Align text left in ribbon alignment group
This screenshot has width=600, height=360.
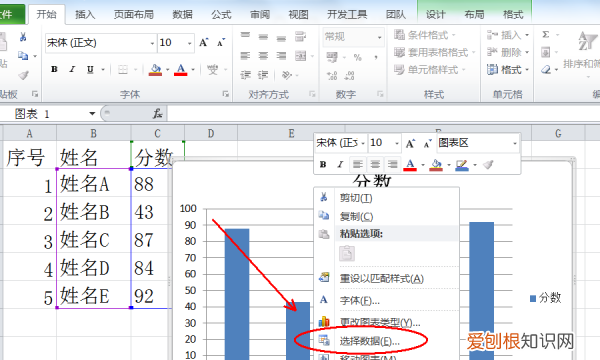(x=245, y=56)
